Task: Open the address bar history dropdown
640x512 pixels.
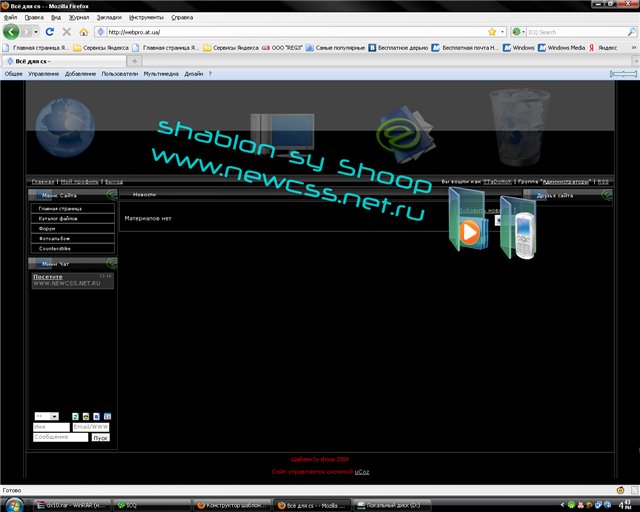Action: [502, 32]
